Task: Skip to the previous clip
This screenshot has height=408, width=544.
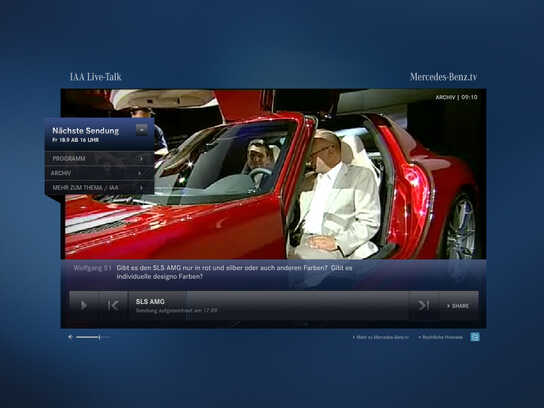Action: coord(113,306)
